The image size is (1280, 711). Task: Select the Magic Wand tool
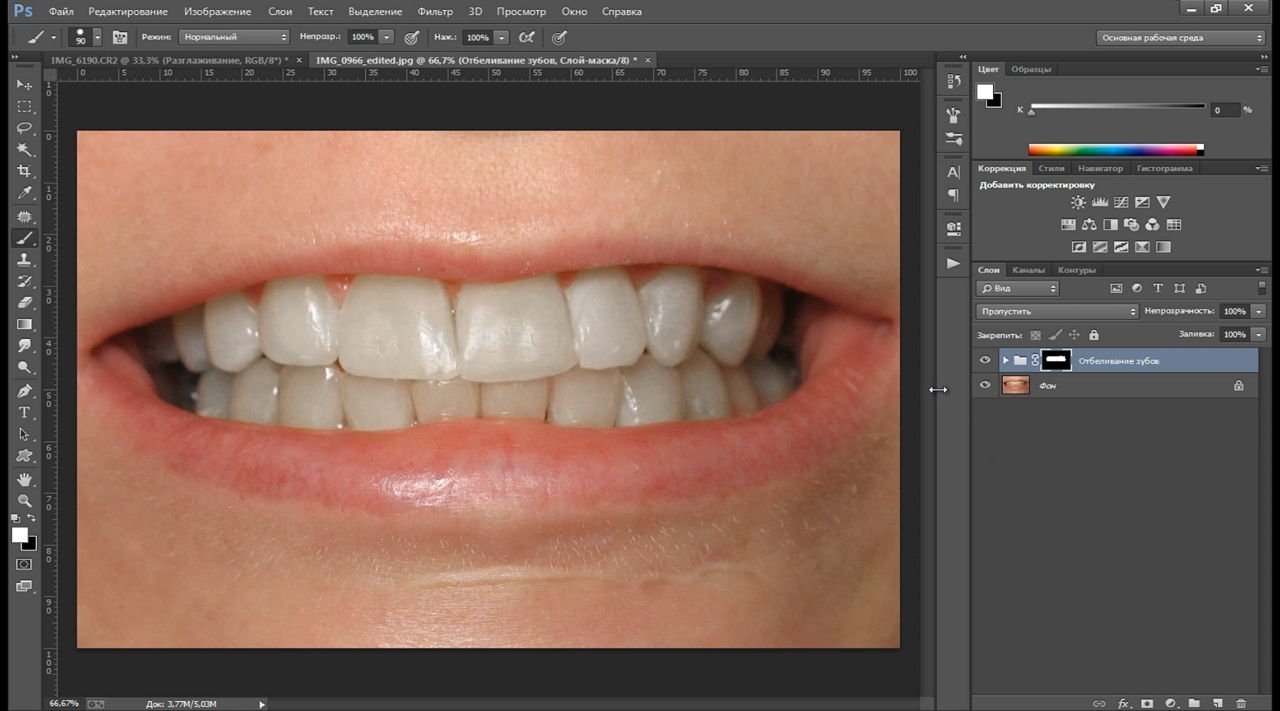click(x=25, y=150)
